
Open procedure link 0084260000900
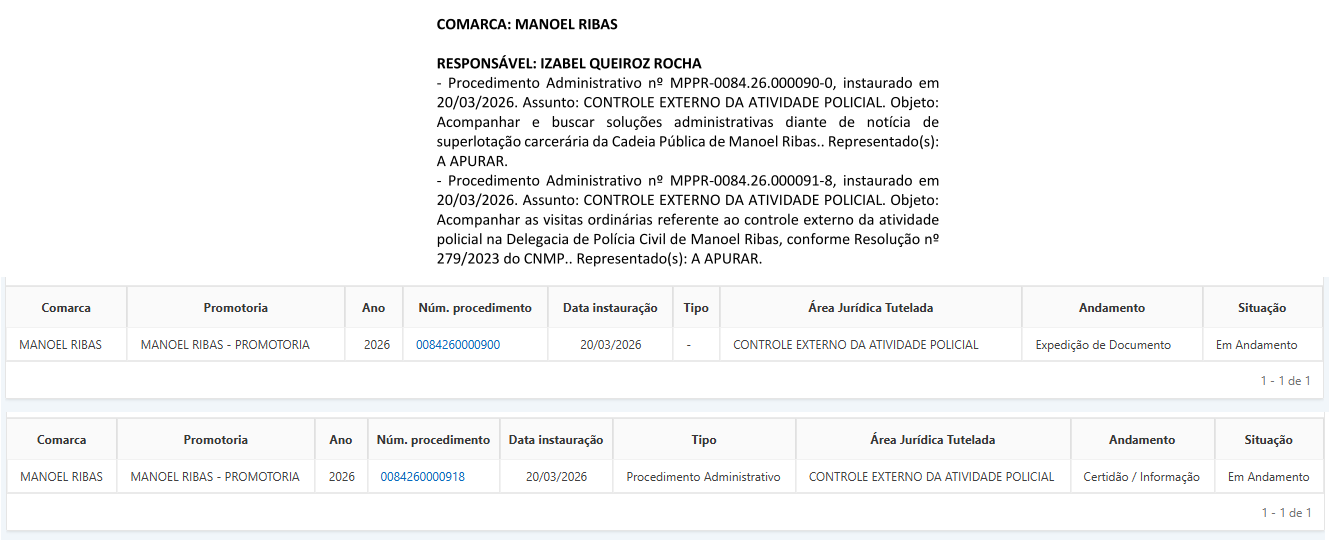pyautogui.click(x=458, y=345)
